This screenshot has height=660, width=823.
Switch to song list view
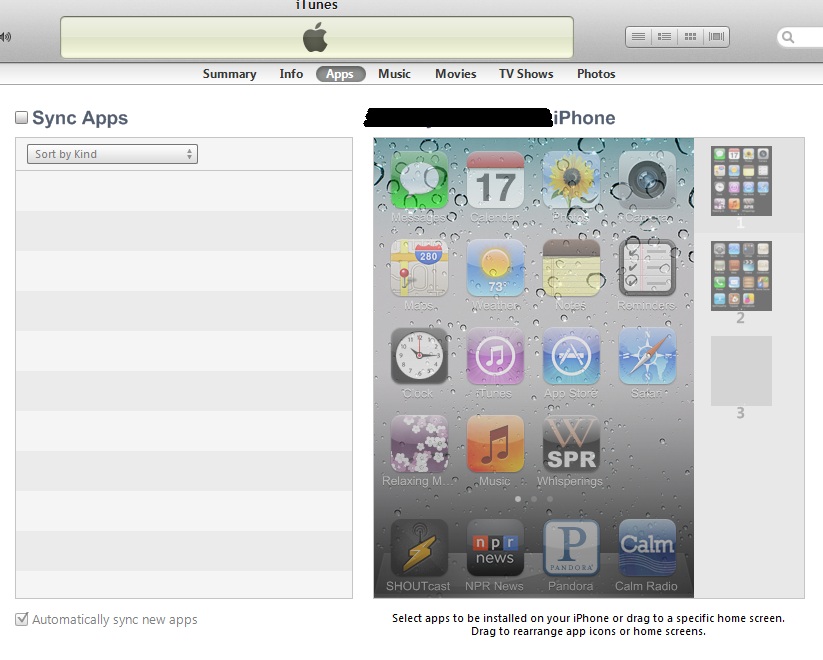[638, 37]
